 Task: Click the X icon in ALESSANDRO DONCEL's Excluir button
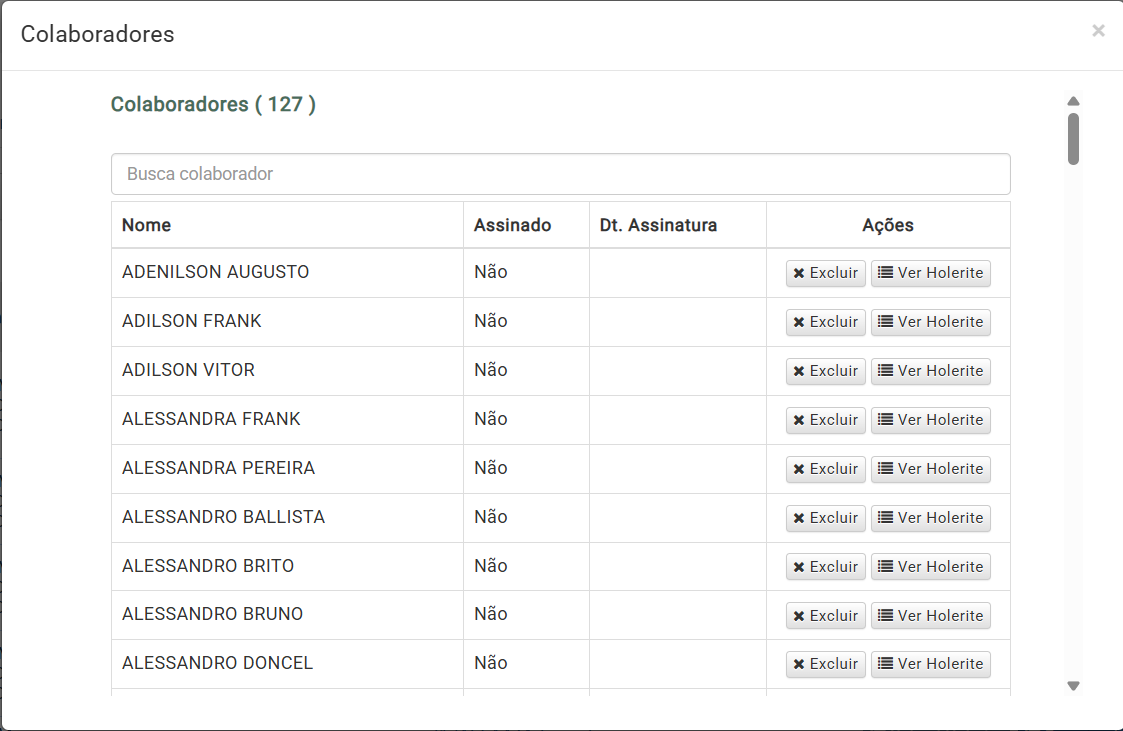(x=799, y=664)
